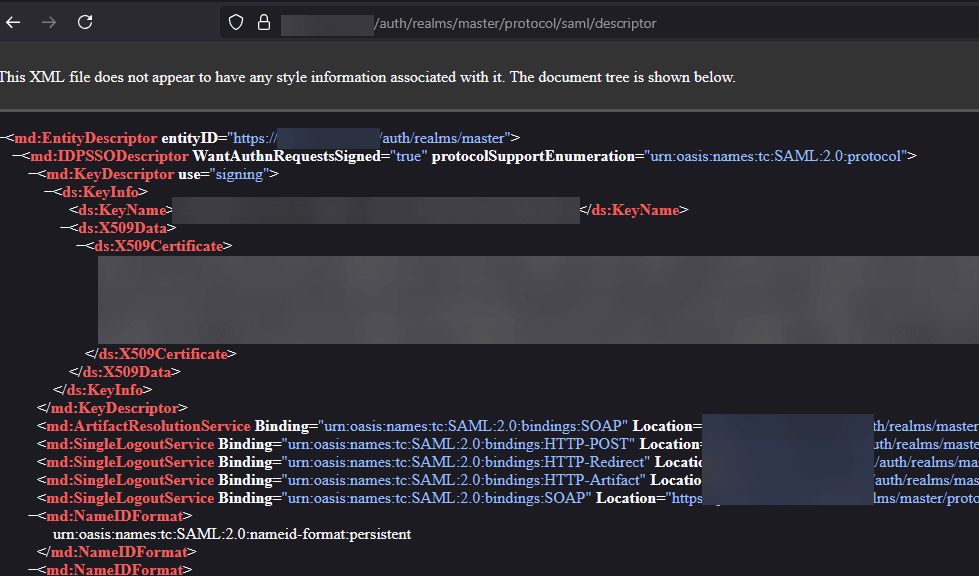This screenshot has width=979, height=576.
Task: Show site security via padlock icon
Action: click(x=264, y=23)
